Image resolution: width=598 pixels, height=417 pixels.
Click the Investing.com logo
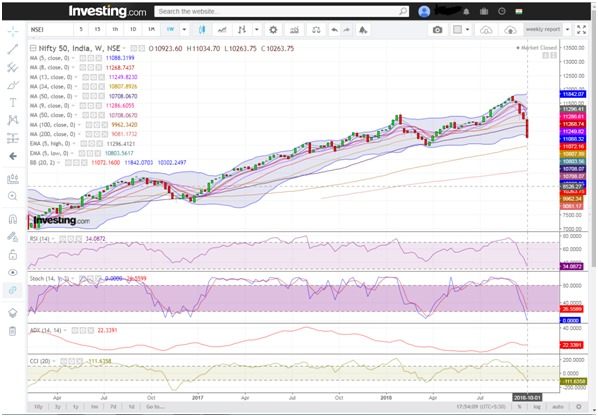[107, 11]
